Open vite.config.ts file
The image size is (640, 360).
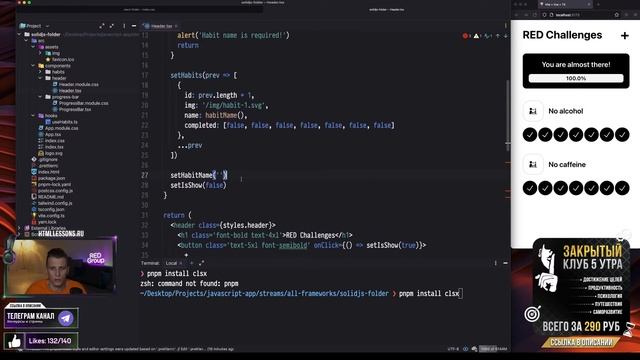pos(48,216)
